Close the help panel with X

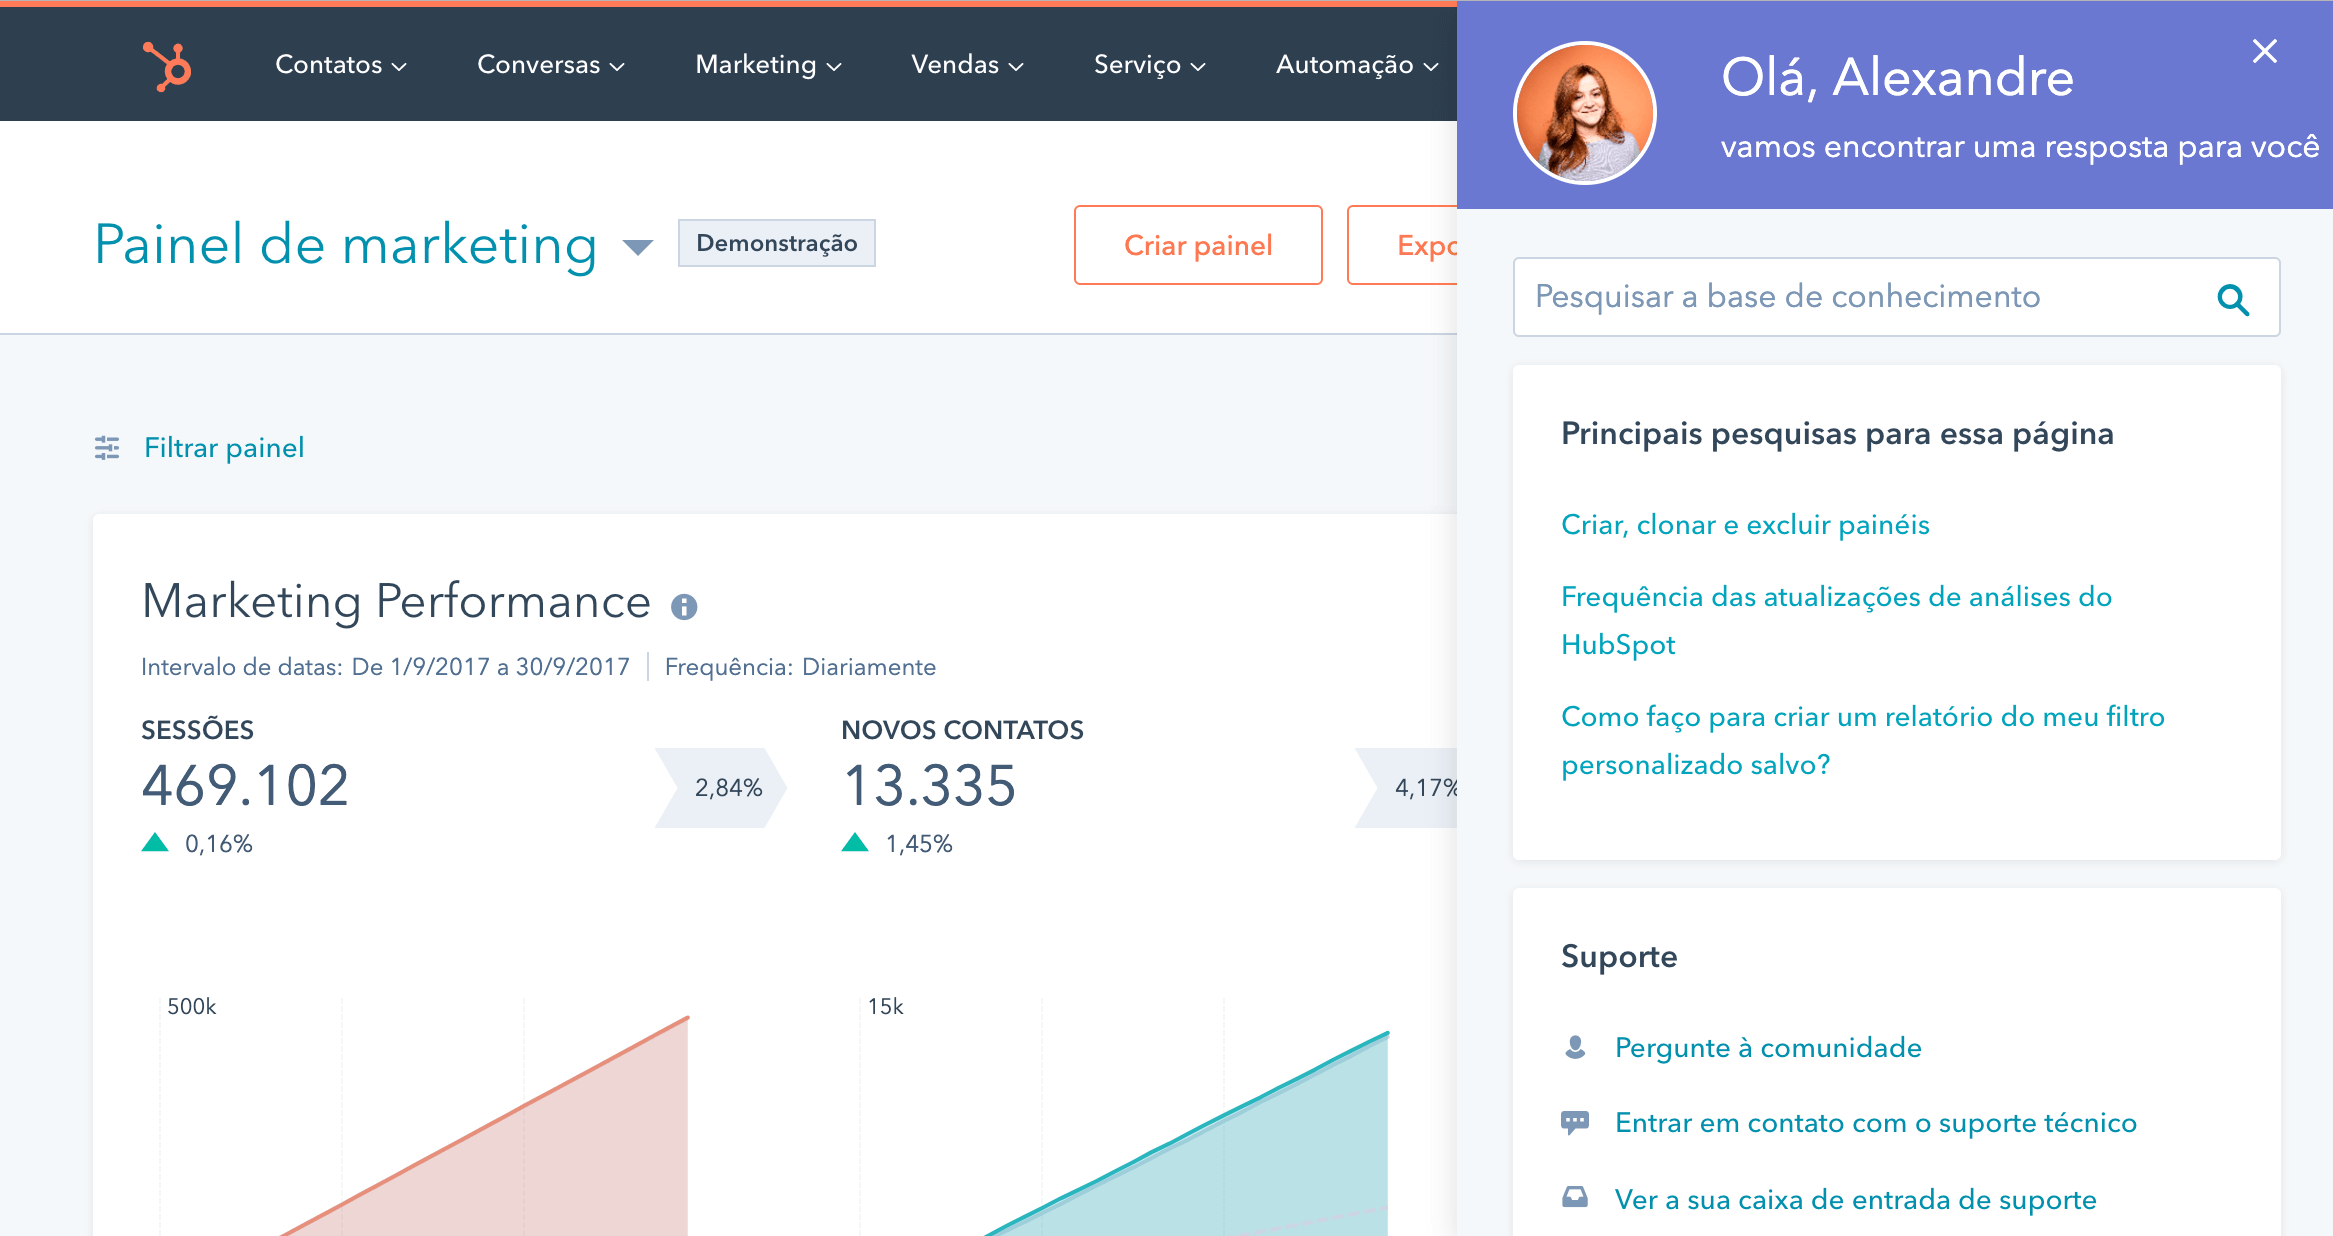tap(2264, 51)
